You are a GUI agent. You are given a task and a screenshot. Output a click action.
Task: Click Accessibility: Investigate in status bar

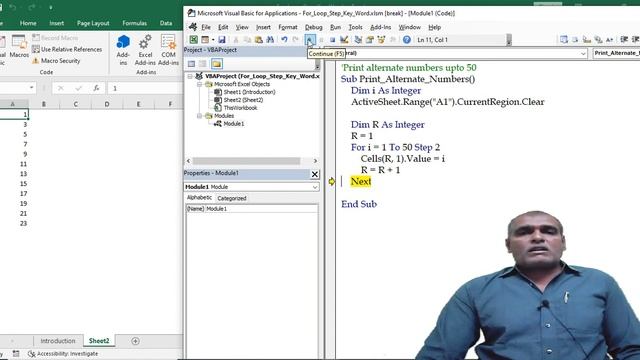tap(63, 354)
